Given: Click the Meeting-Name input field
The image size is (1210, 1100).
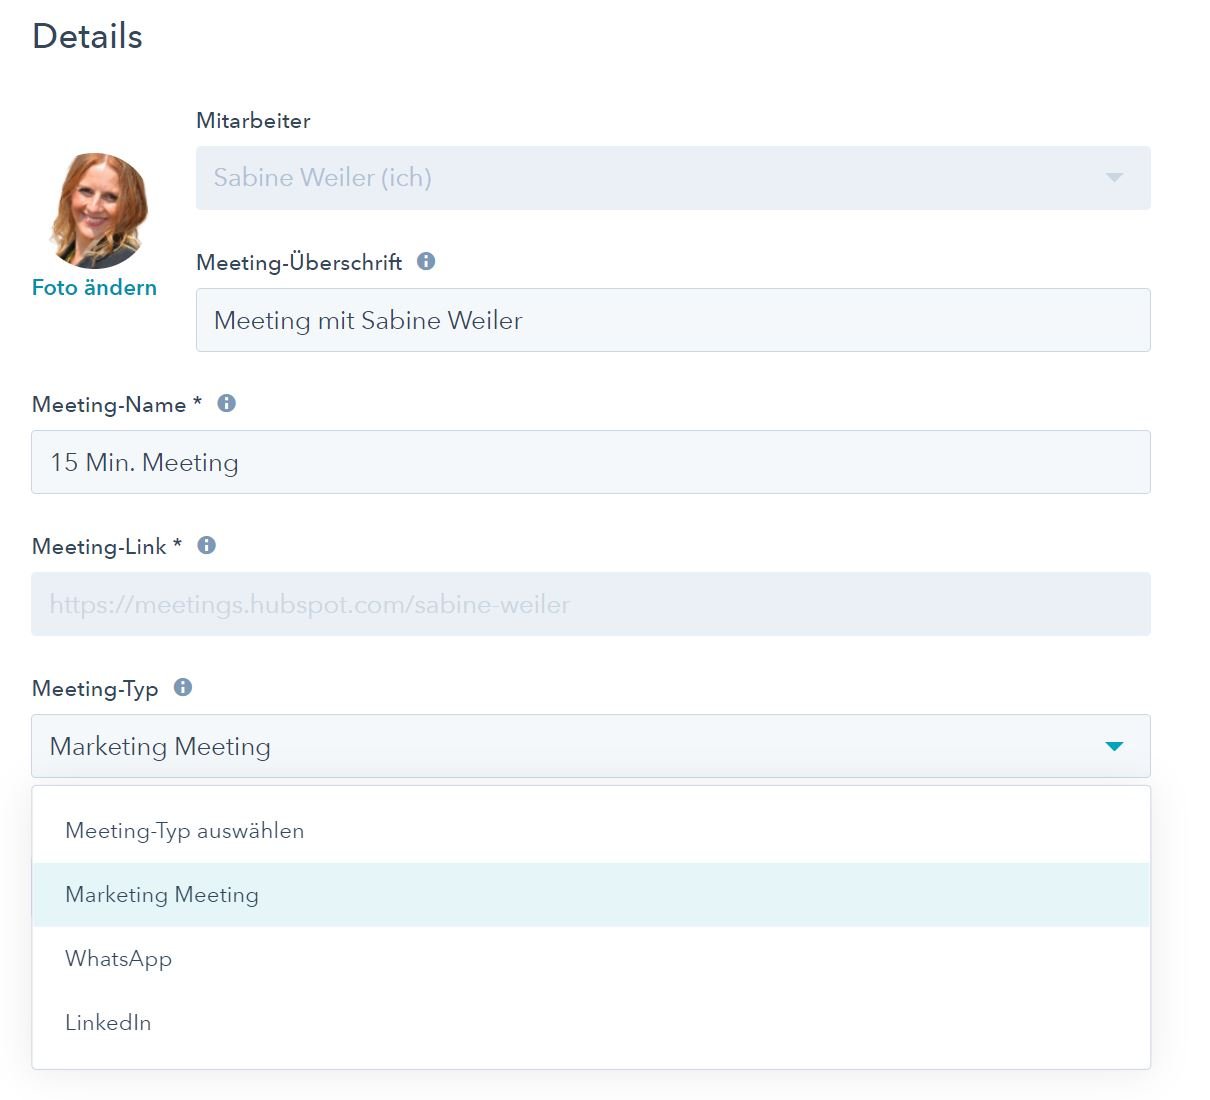Looking at the screenshot, I should (591, 462).
